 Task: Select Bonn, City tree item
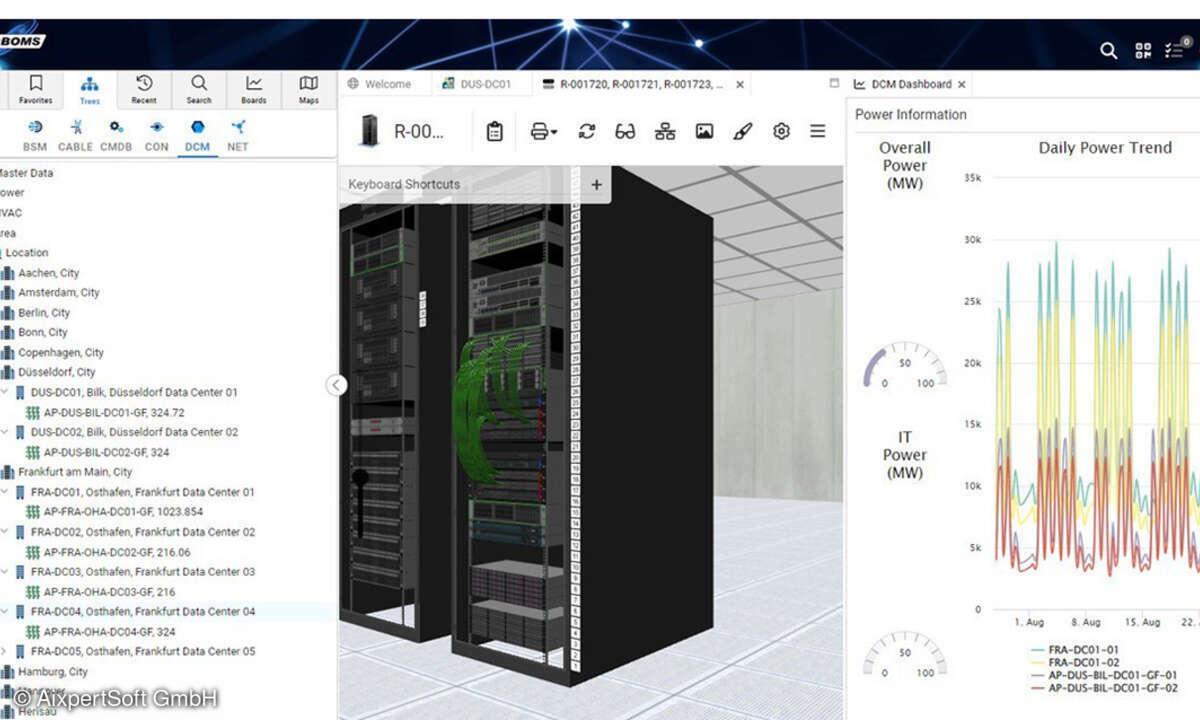click(x=42, y=332)
